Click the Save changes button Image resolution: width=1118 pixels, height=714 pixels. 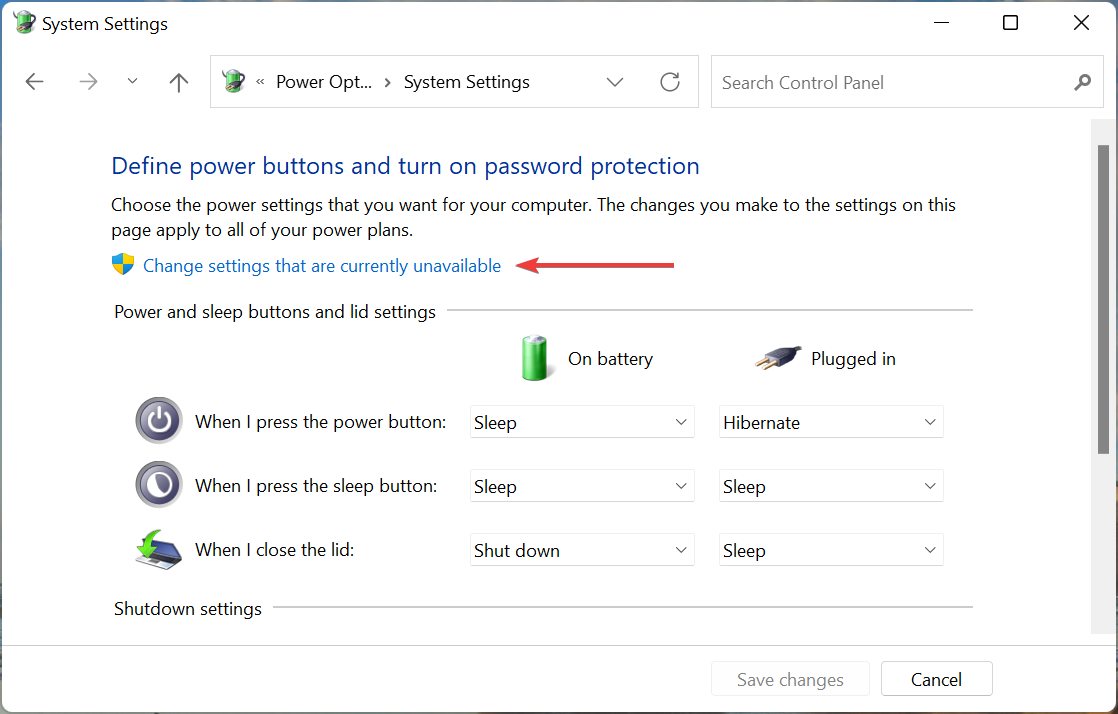pos(790,678)
